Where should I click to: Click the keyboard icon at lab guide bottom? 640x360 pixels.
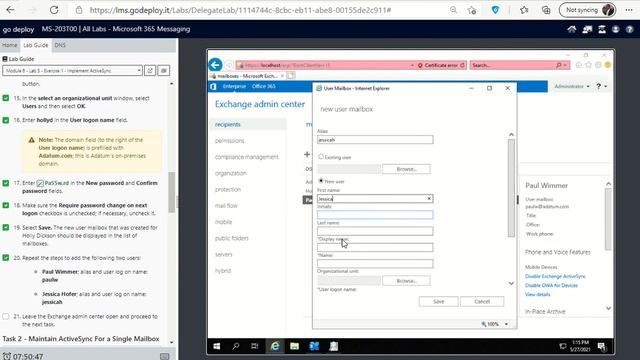pos(164,356)
